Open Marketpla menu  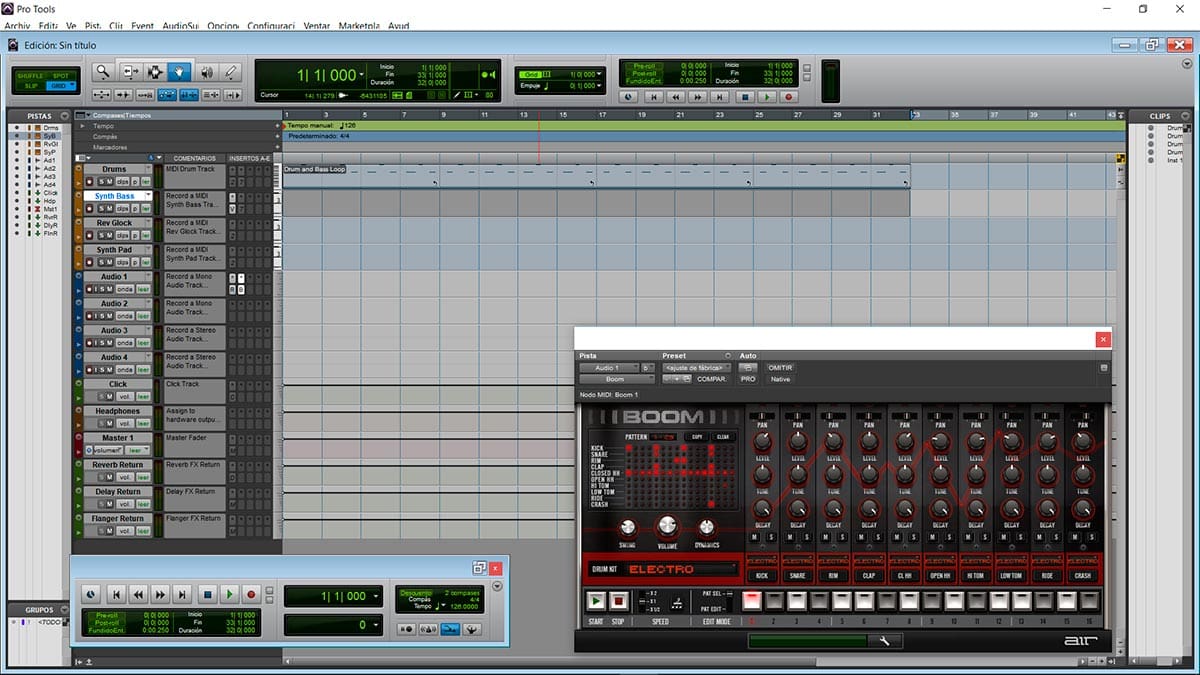[359, 25]
